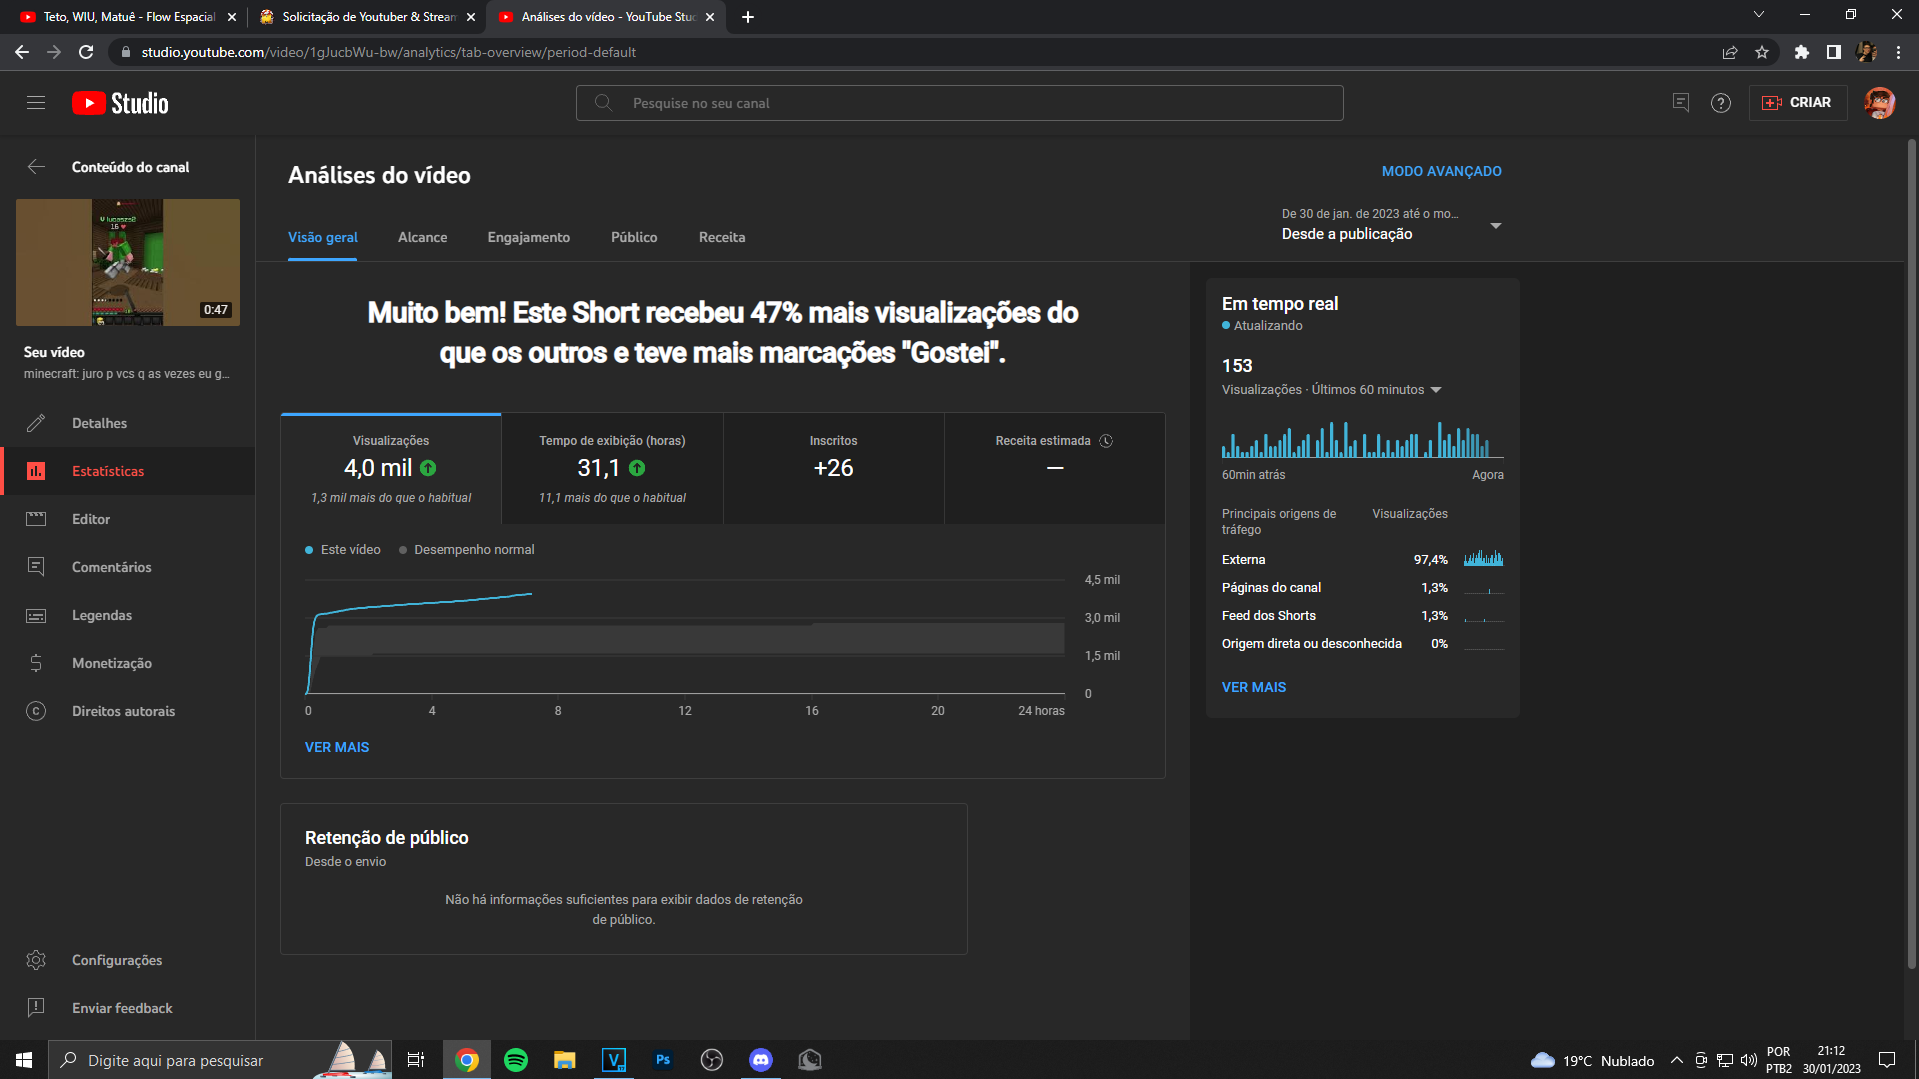Screen dimensions: 1919x1079
Task: Click the page vertical scrollbar
Action: click(1911, 555)
